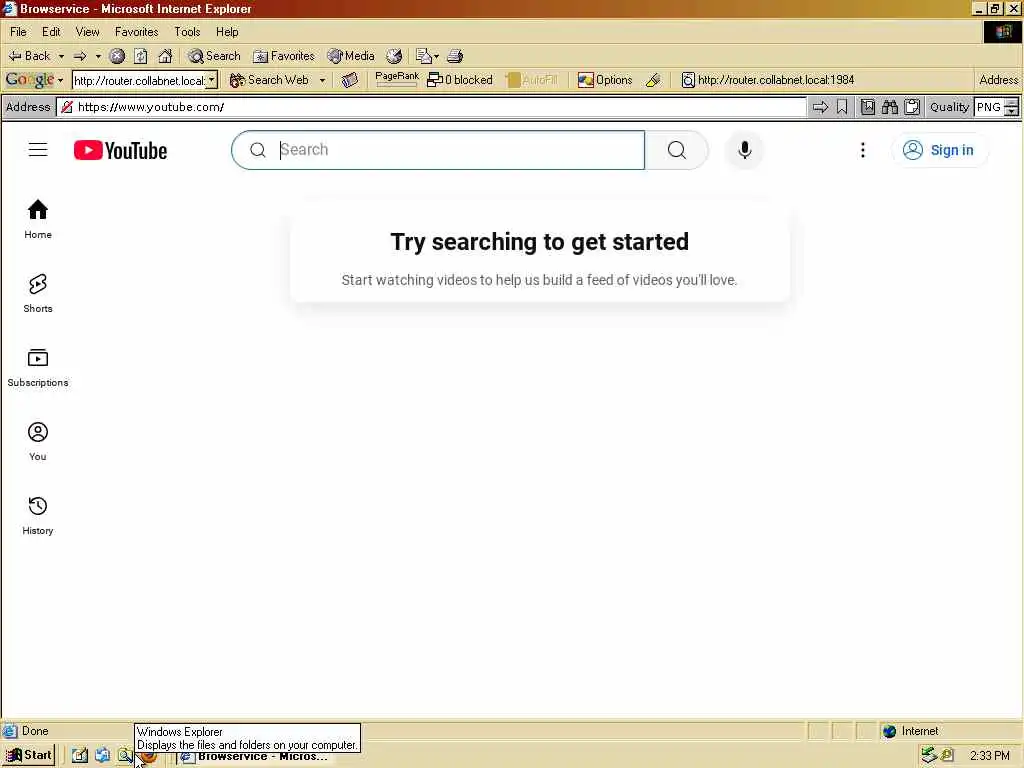Open the History icon in IE toolbar

(394, 56)
